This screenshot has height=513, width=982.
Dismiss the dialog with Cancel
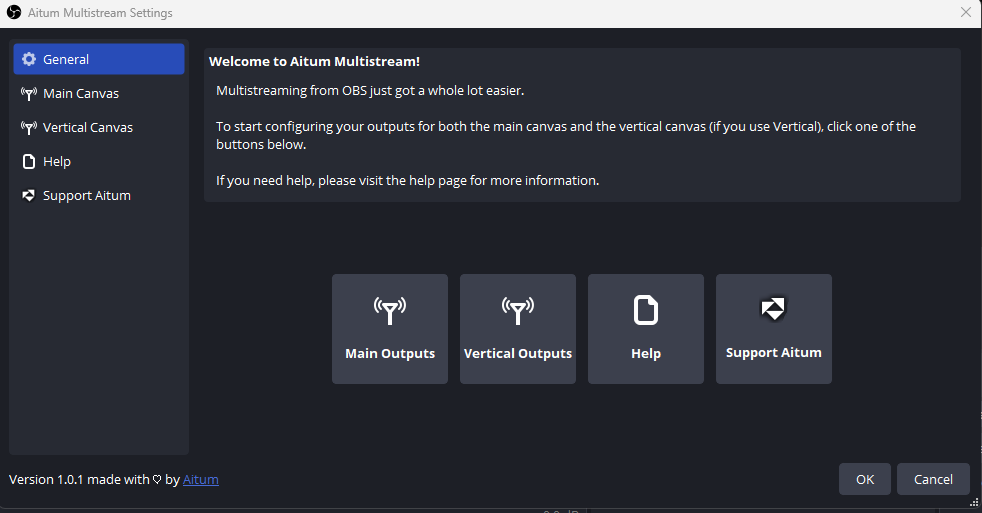pyautogui.click(x=933, y=479)
